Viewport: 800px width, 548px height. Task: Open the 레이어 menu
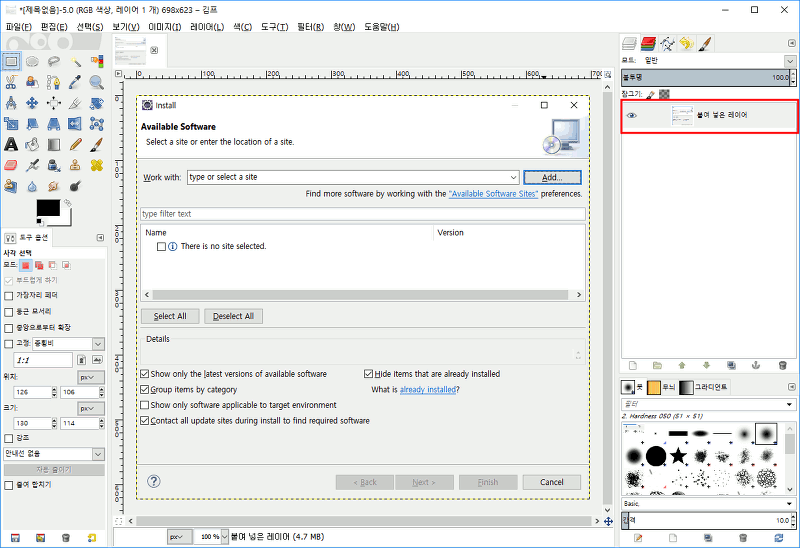point(207,26)
